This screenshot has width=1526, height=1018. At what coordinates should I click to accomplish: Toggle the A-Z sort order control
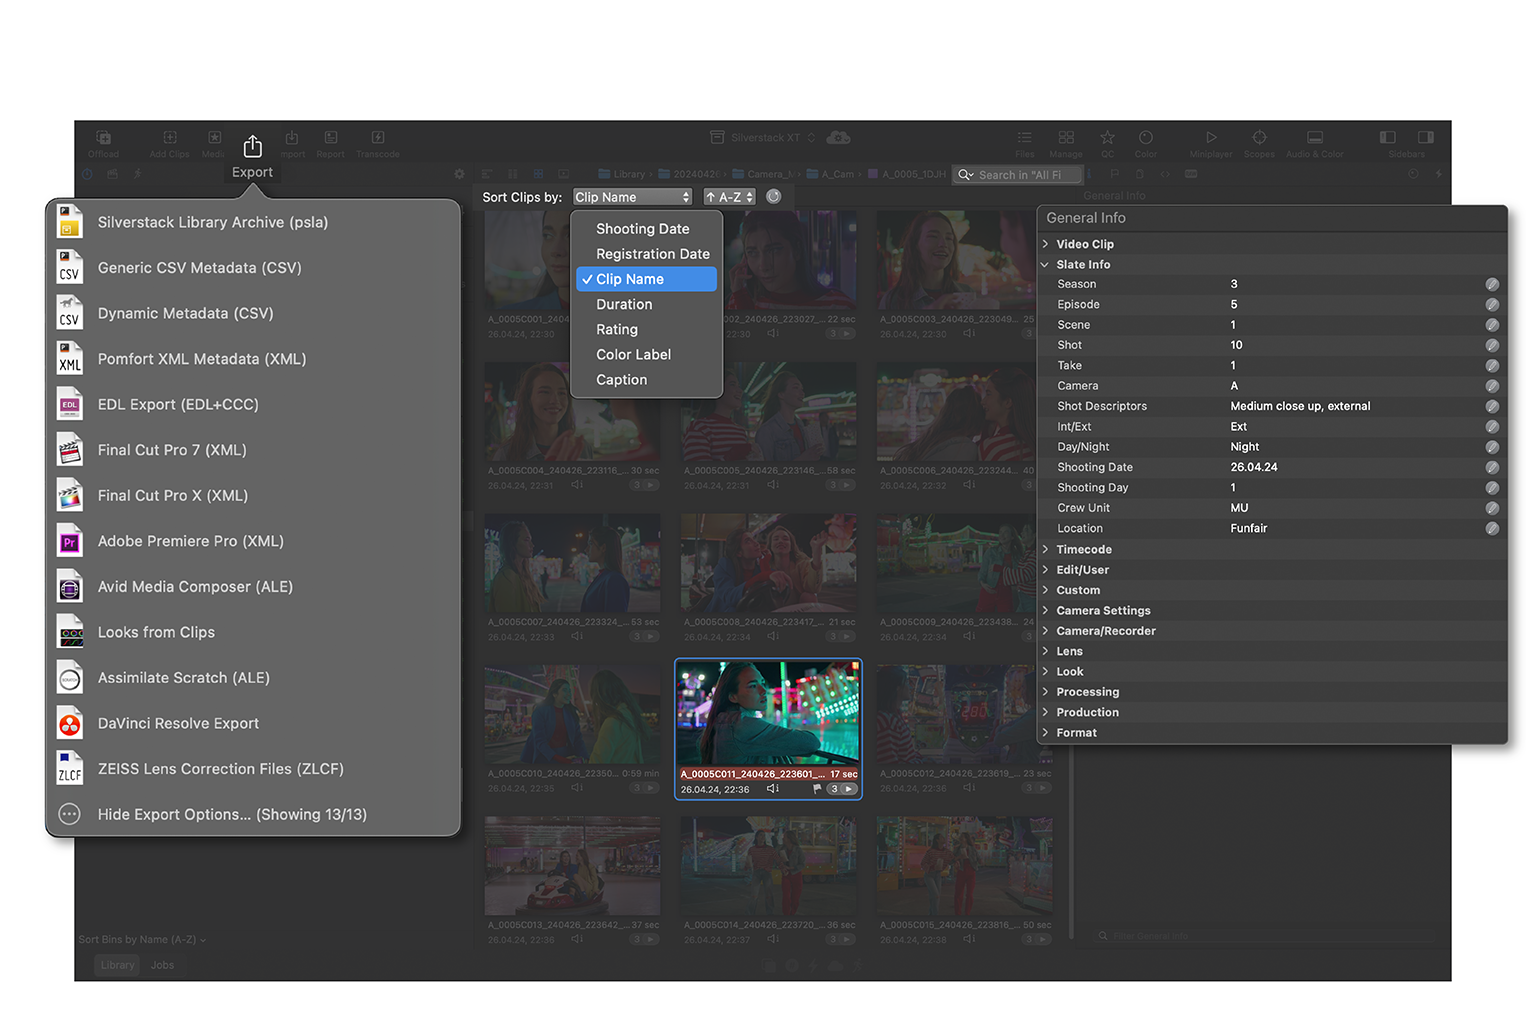[x=729, y=197]
